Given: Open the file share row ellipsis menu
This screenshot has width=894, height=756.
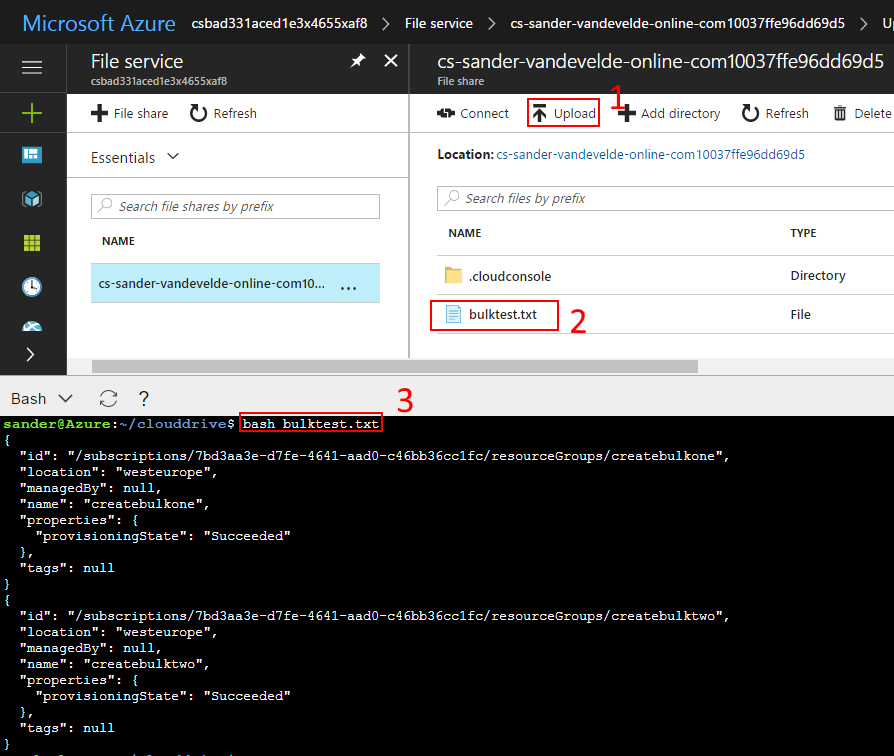Looking at the screenshot, I should click(348, 285).
